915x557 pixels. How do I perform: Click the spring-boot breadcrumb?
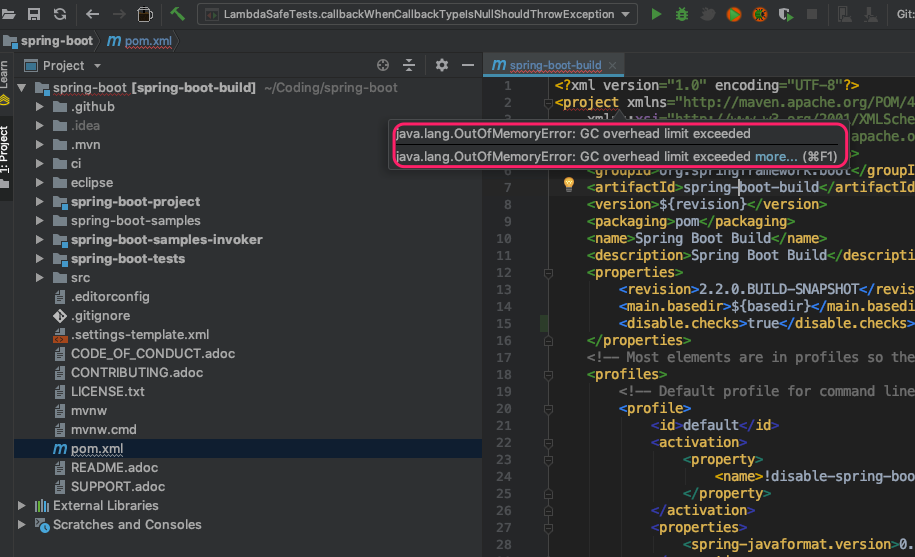pos(49,41)
